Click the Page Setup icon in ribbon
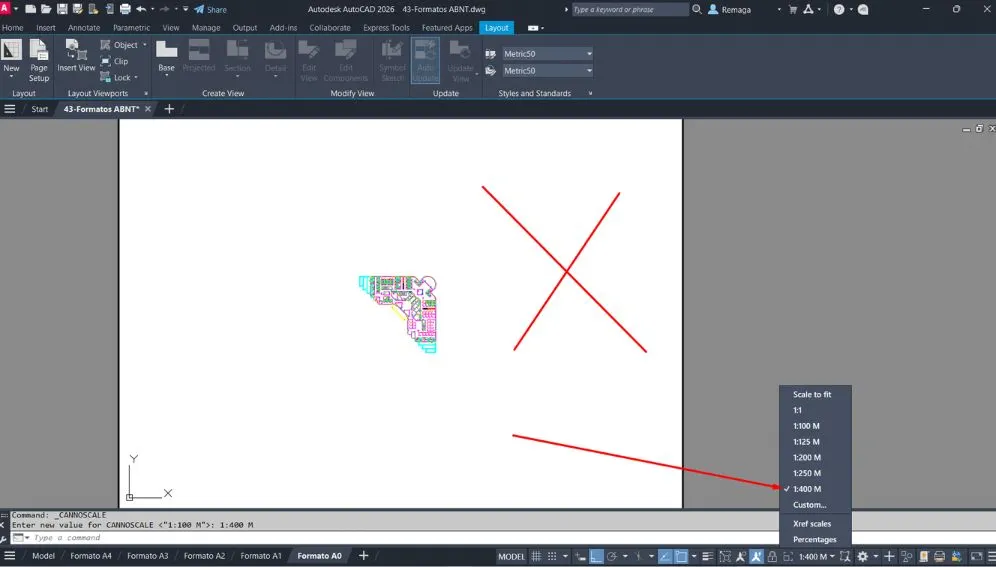Screen dimensions: 996x567 pos(38,60)
